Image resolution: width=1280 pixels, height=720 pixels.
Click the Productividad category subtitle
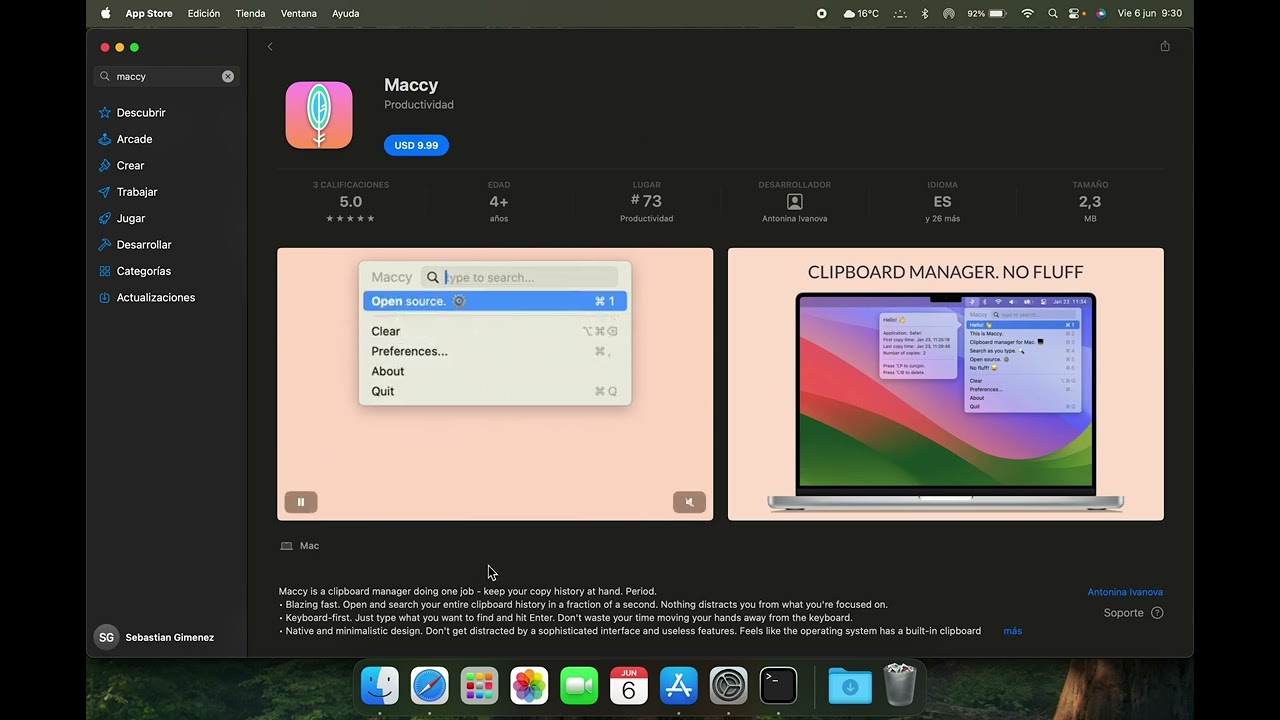point(419,105)
